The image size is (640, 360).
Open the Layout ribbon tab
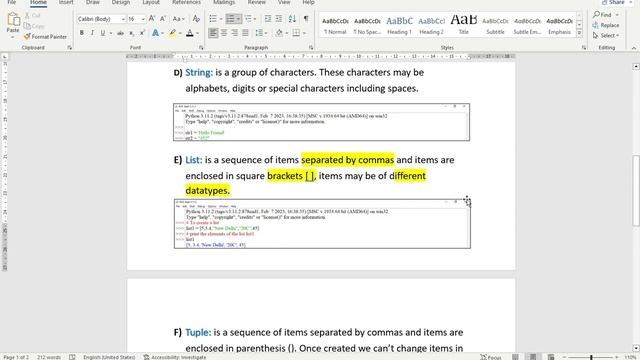tap(151, 2)
